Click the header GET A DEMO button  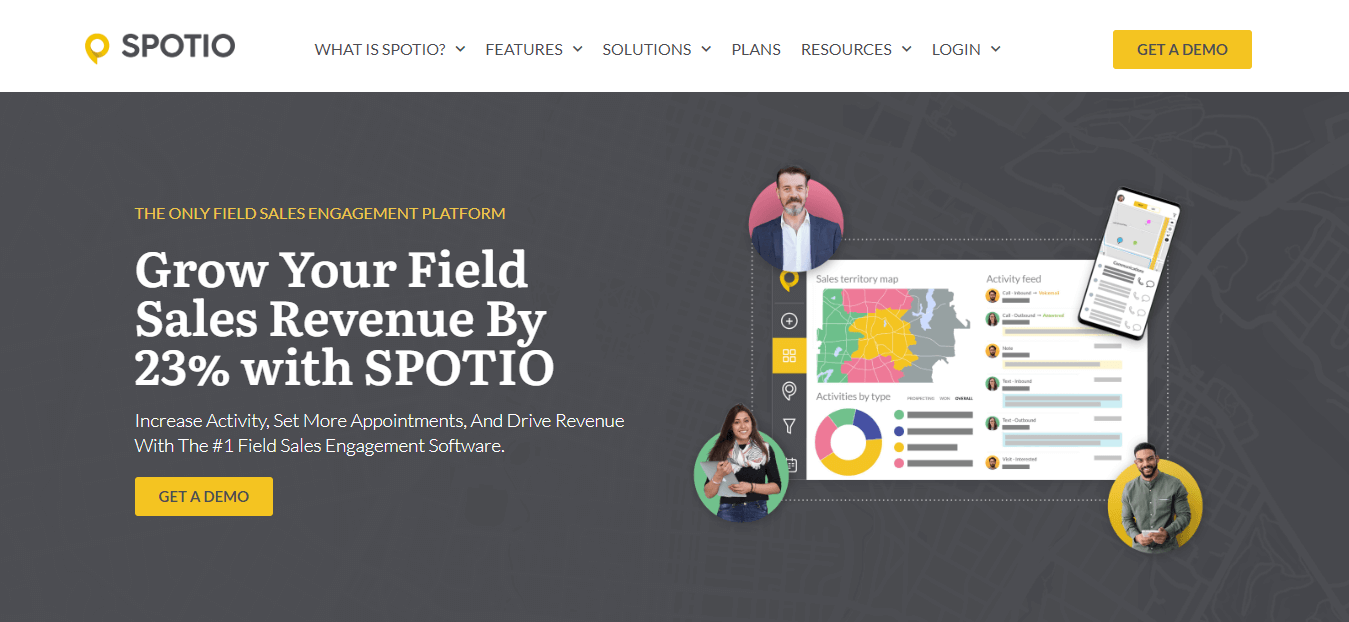(x=1182, y=49)
